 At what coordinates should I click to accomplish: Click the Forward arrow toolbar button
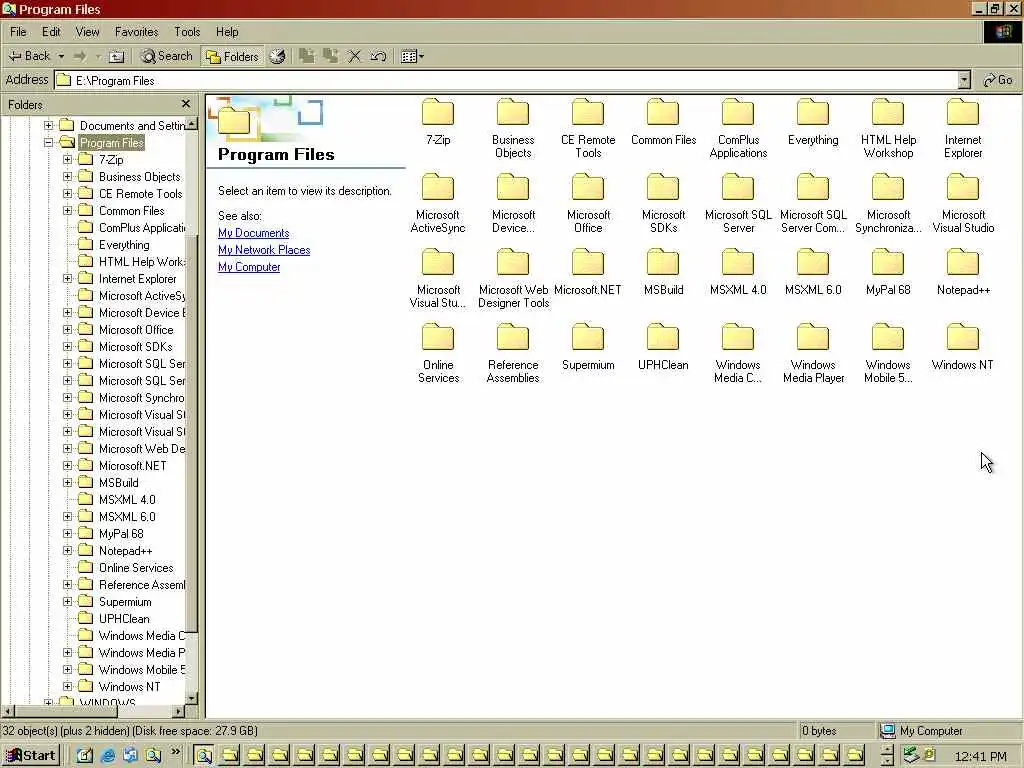[x=80, y=56]
